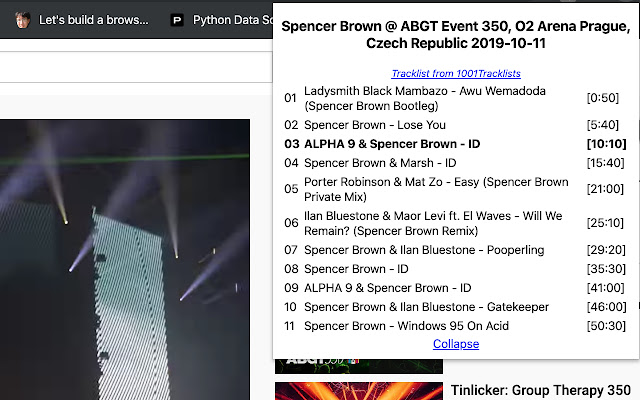Viewport: 640px width, 400px height.
Task: Click the black P favicon on Python tab
Action: click(x=177, y=19)
